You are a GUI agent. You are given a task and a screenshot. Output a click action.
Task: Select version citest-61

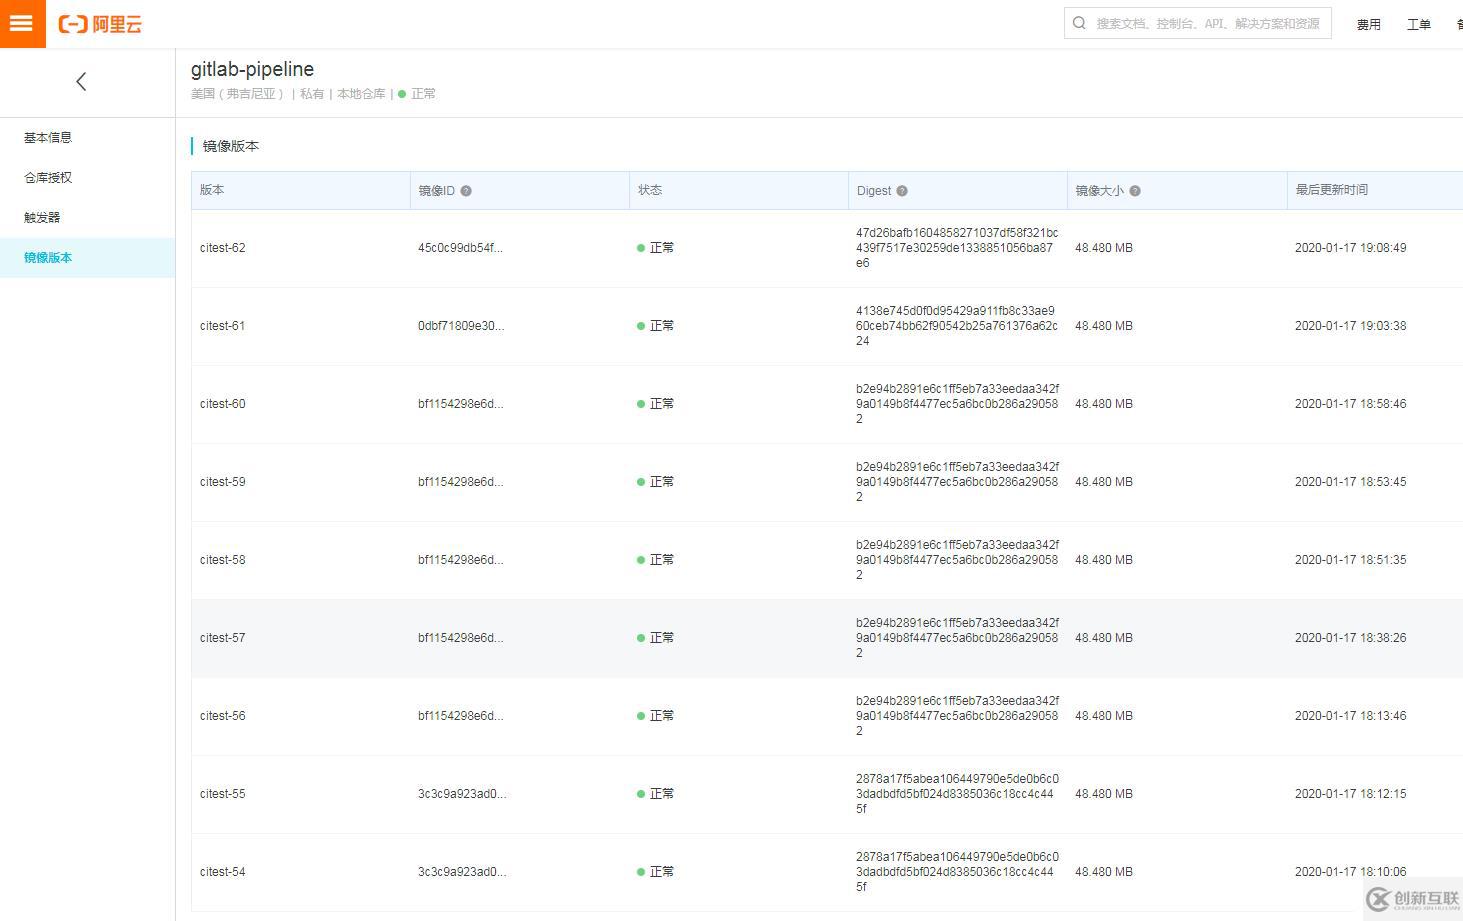pos(222,326)
